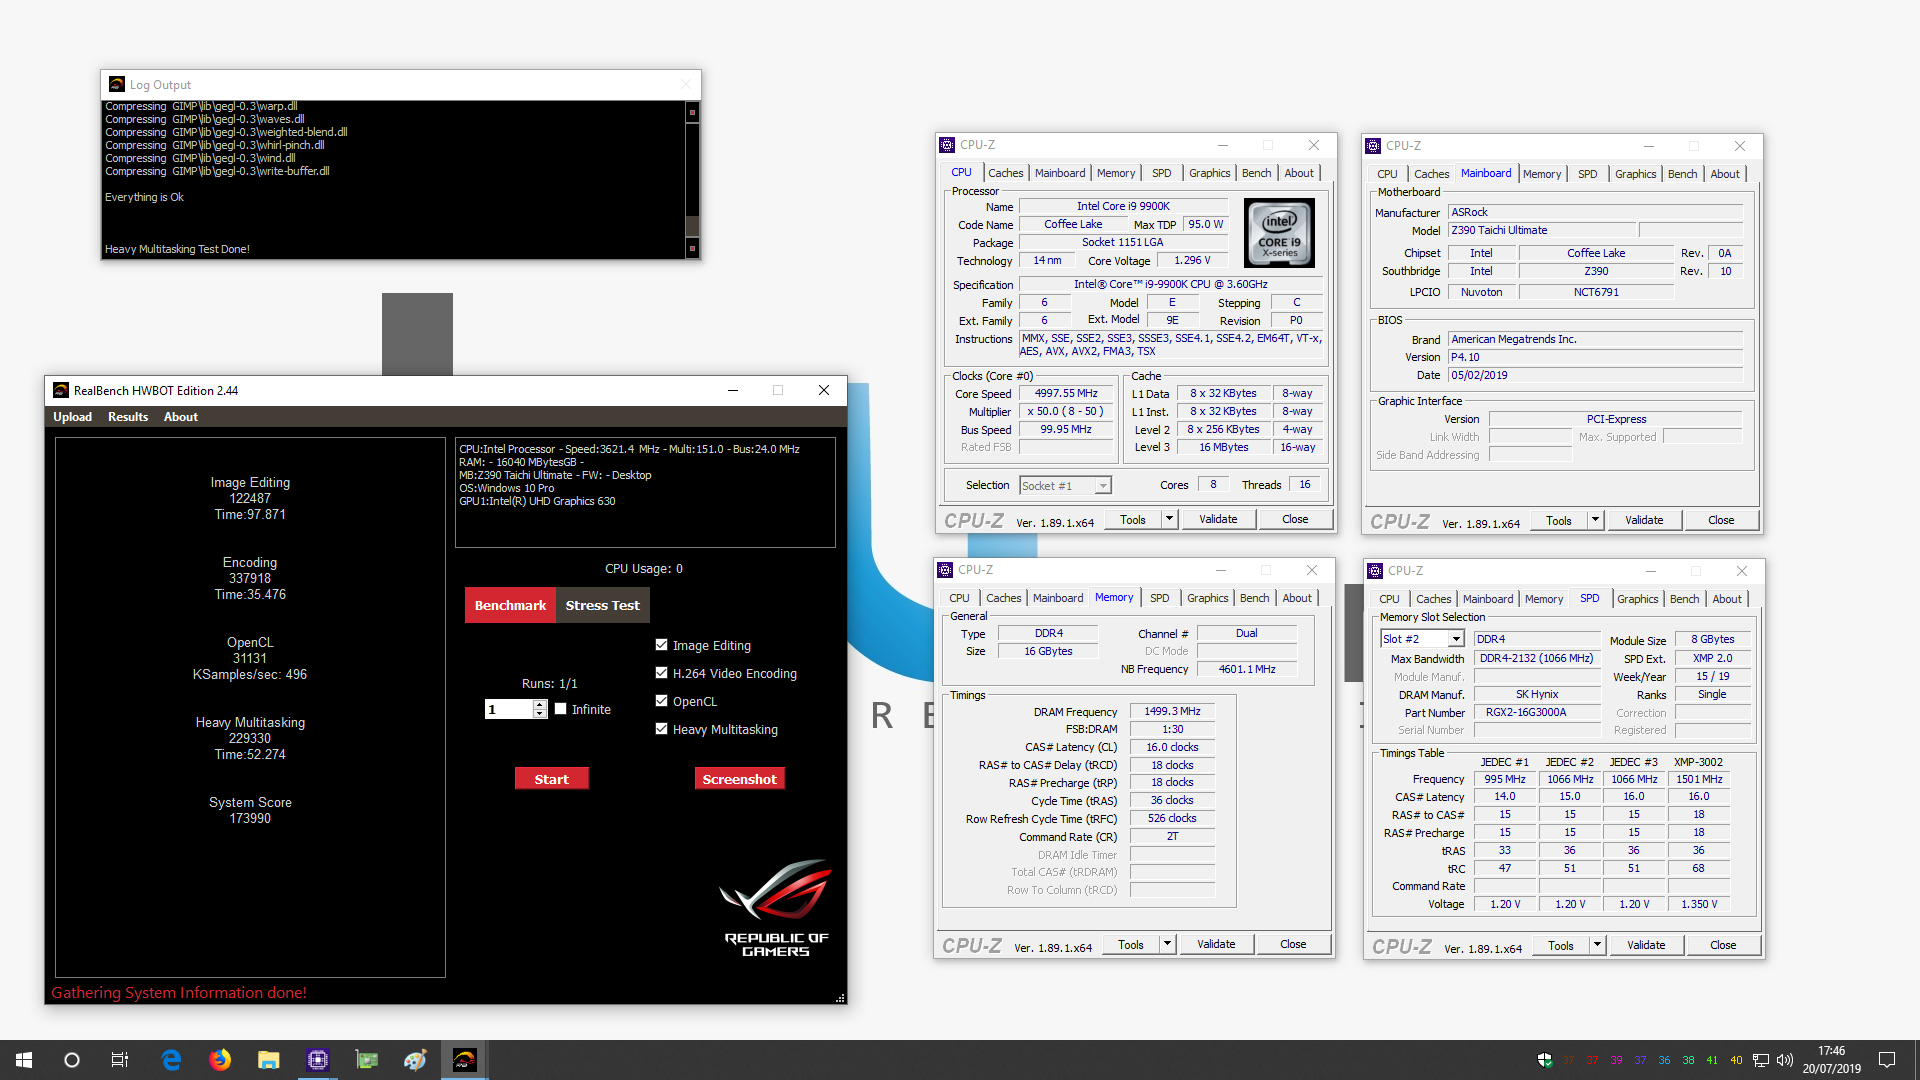Click Validate in the SPD CPU-Z window
The image size is (1920, 1080).
tap(1646, 945)
